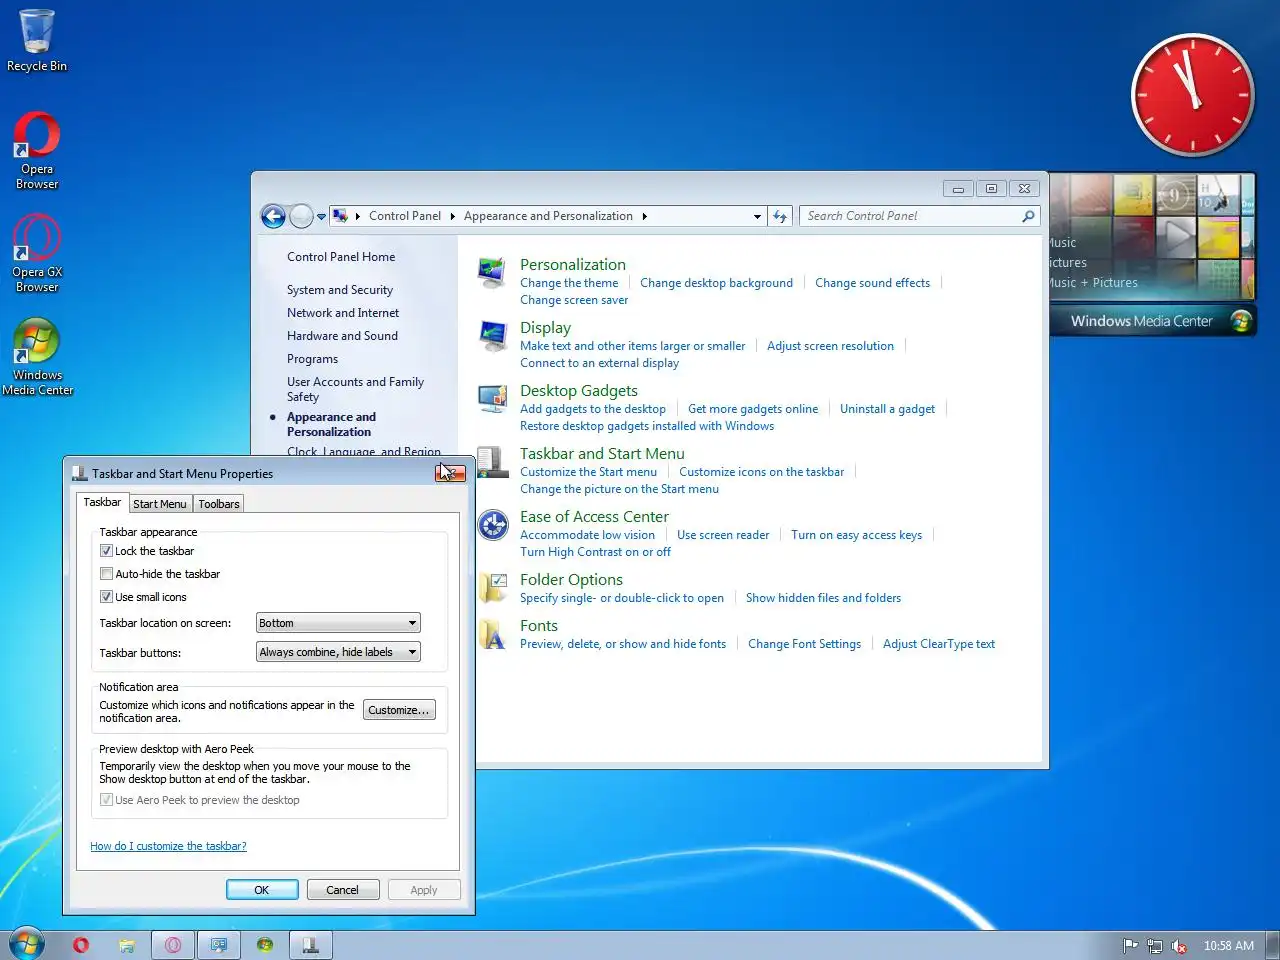Open the Windows Start orb

pyautogui.click(x=26, y=945)
